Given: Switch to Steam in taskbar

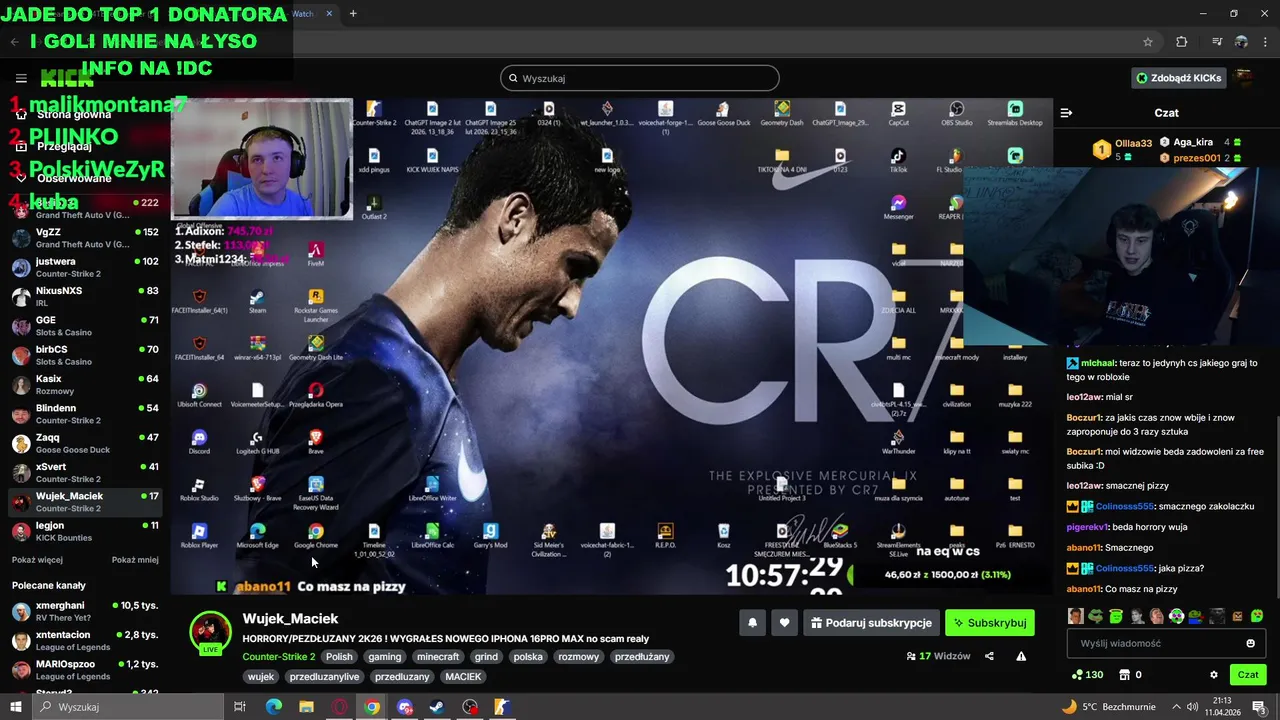Looking at the screenshot, I should pyautogui.click(x=437, y=707).
